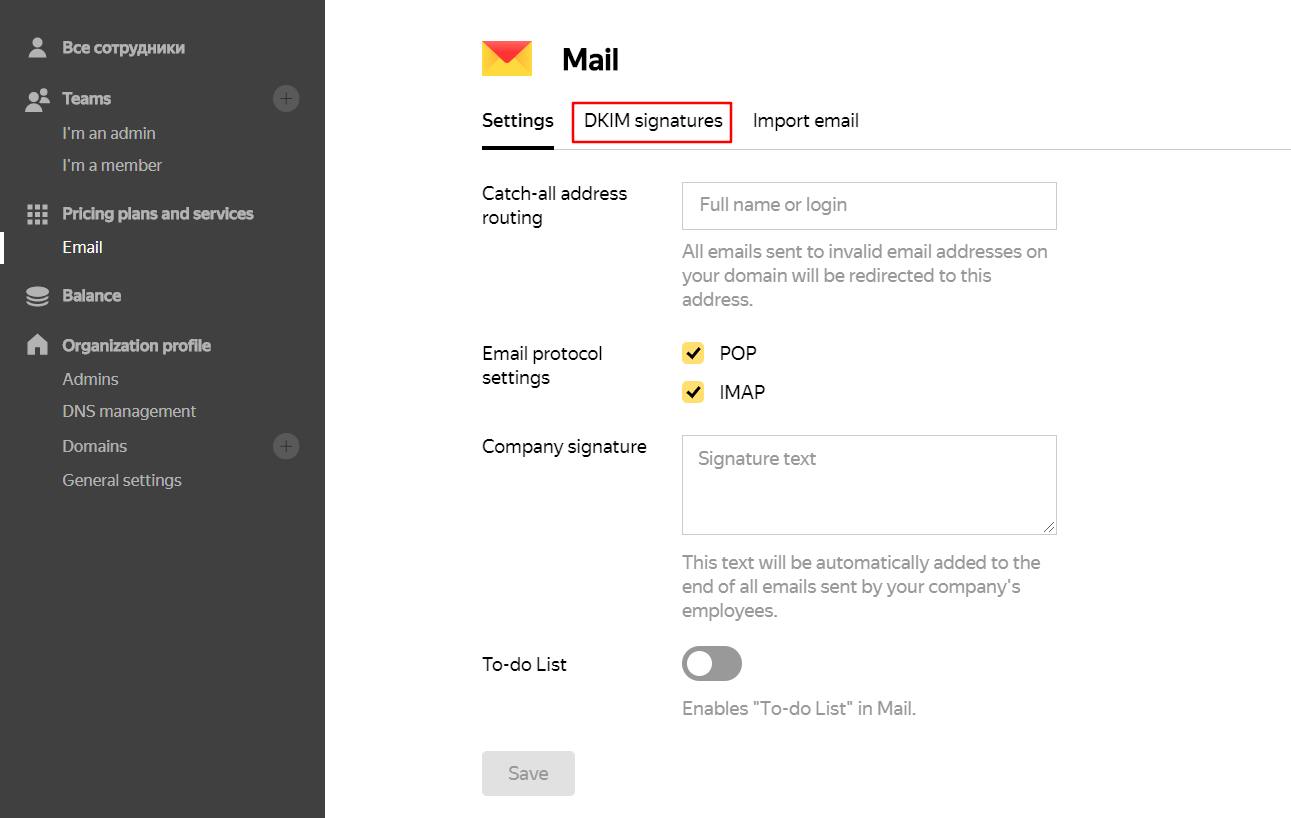The height and width of the screenshot is (818, 1291).
Task: Enable the To-do List toggle
Action: click(712, 664)
